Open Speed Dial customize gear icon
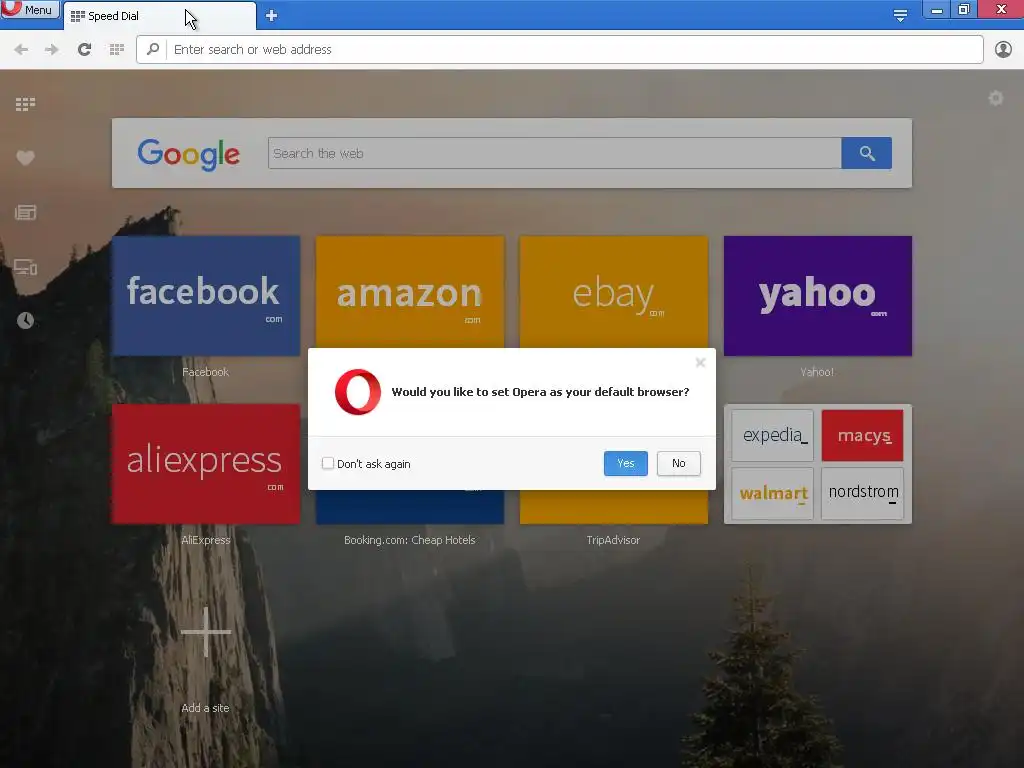 pyautogui.click(x=995, y=99)
